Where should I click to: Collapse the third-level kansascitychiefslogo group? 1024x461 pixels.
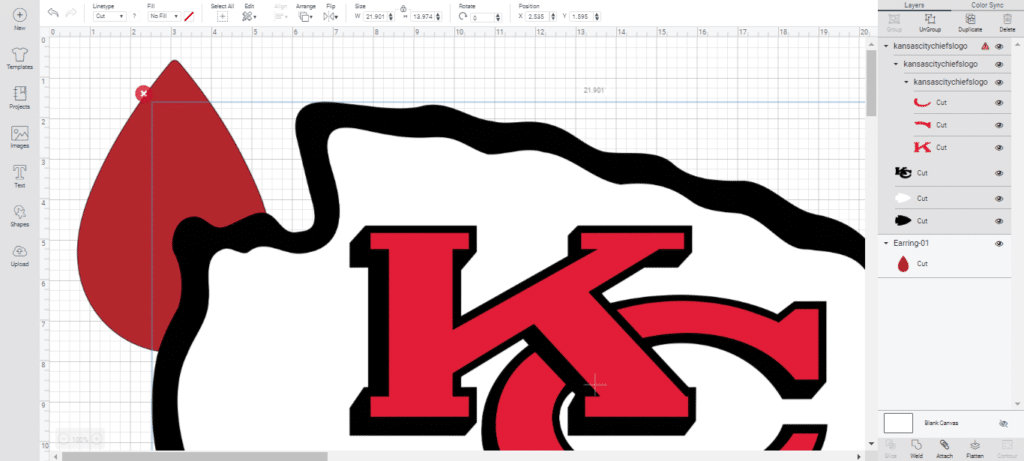[906, 82]
